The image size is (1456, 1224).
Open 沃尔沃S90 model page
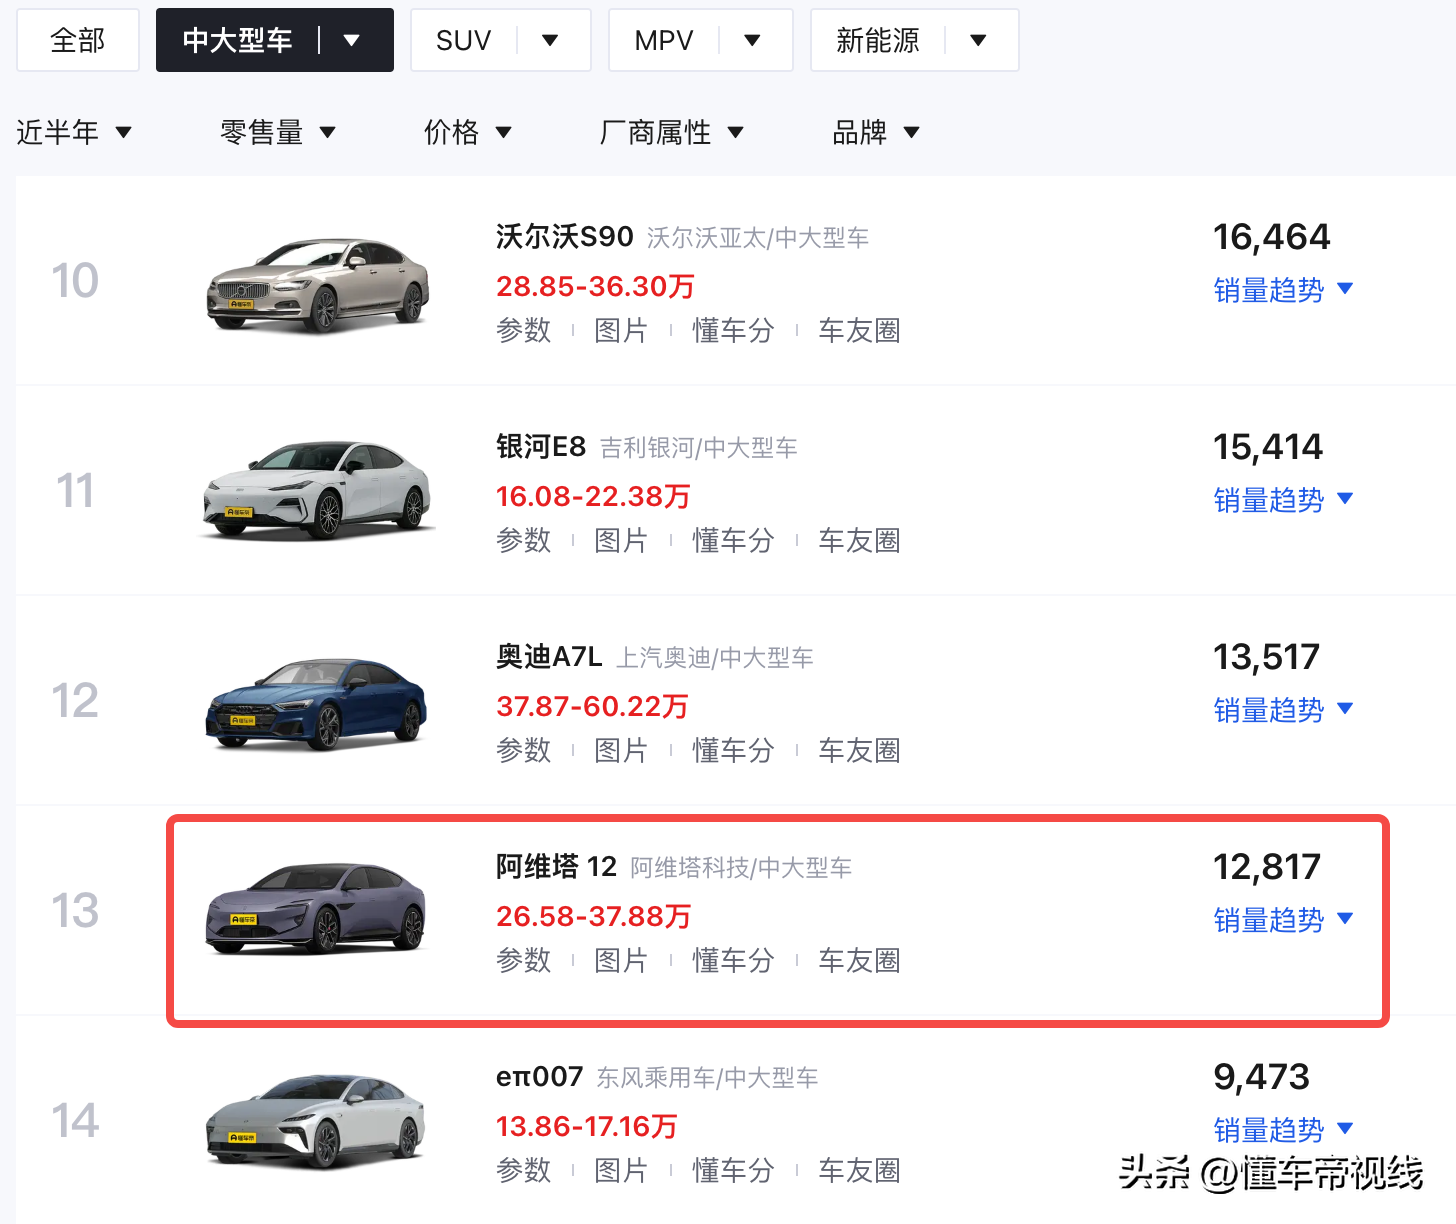point(565,237)
